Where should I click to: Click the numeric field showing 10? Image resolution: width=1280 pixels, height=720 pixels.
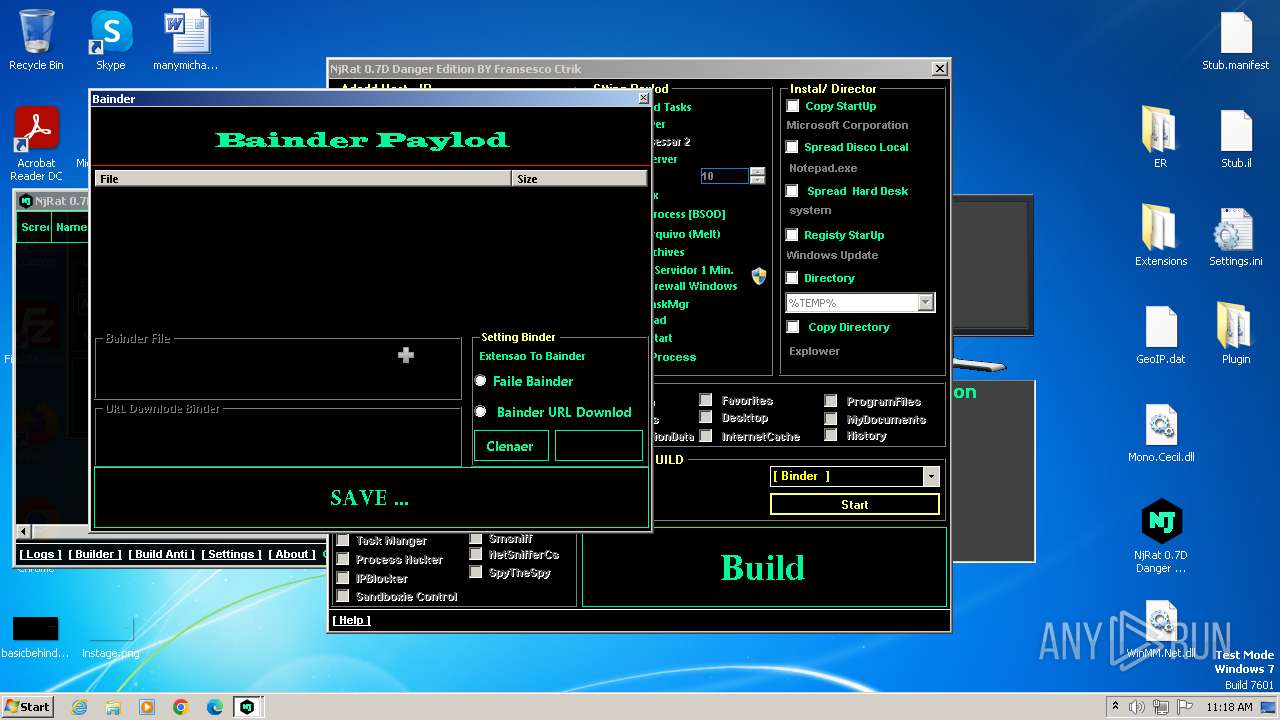coord(725,176)
